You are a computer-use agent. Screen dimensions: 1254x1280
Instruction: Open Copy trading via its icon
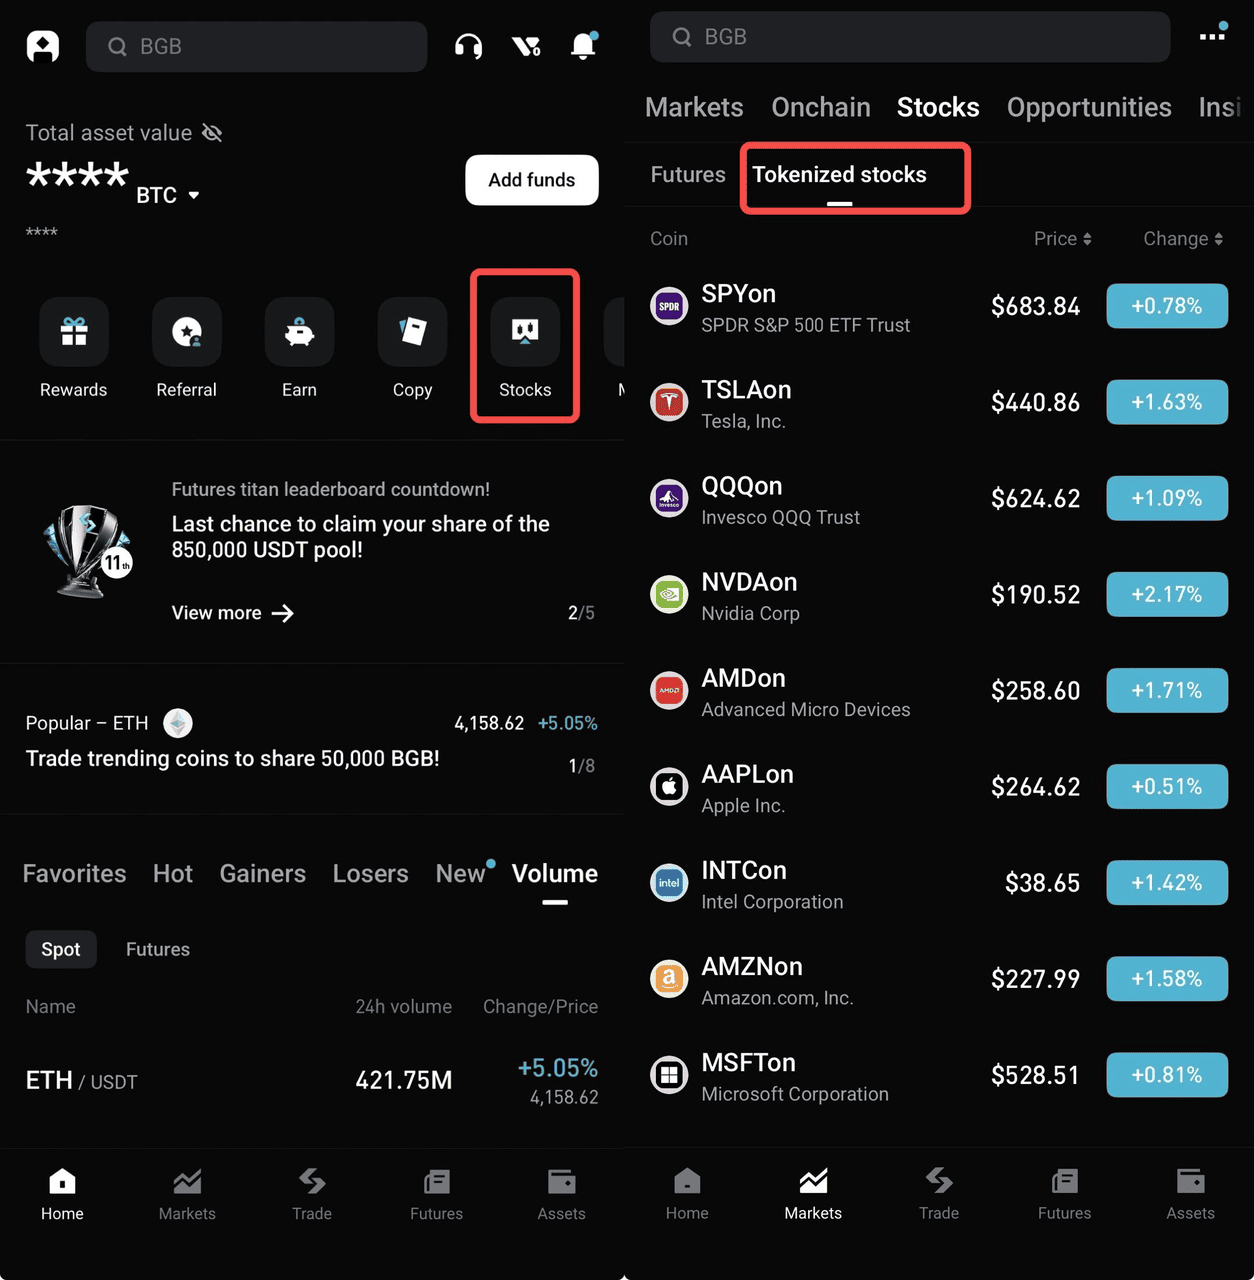(x=412, y=332)
